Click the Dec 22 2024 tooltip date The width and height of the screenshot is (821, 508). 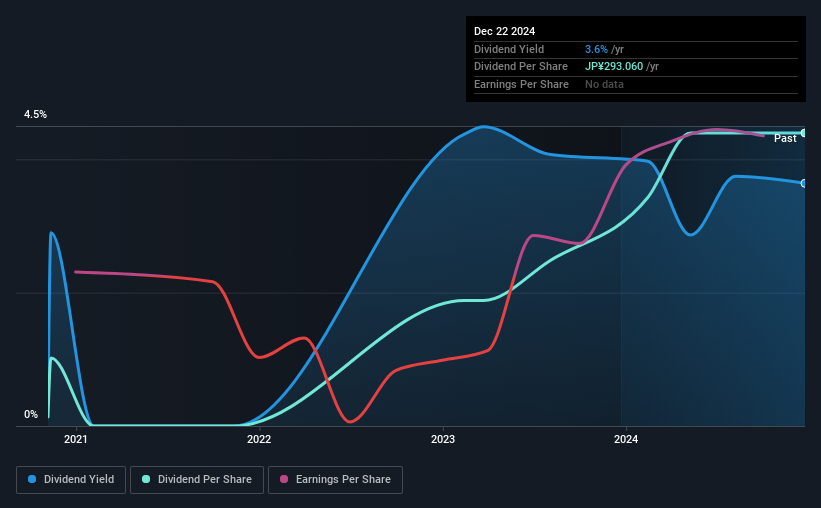point(504,31)
